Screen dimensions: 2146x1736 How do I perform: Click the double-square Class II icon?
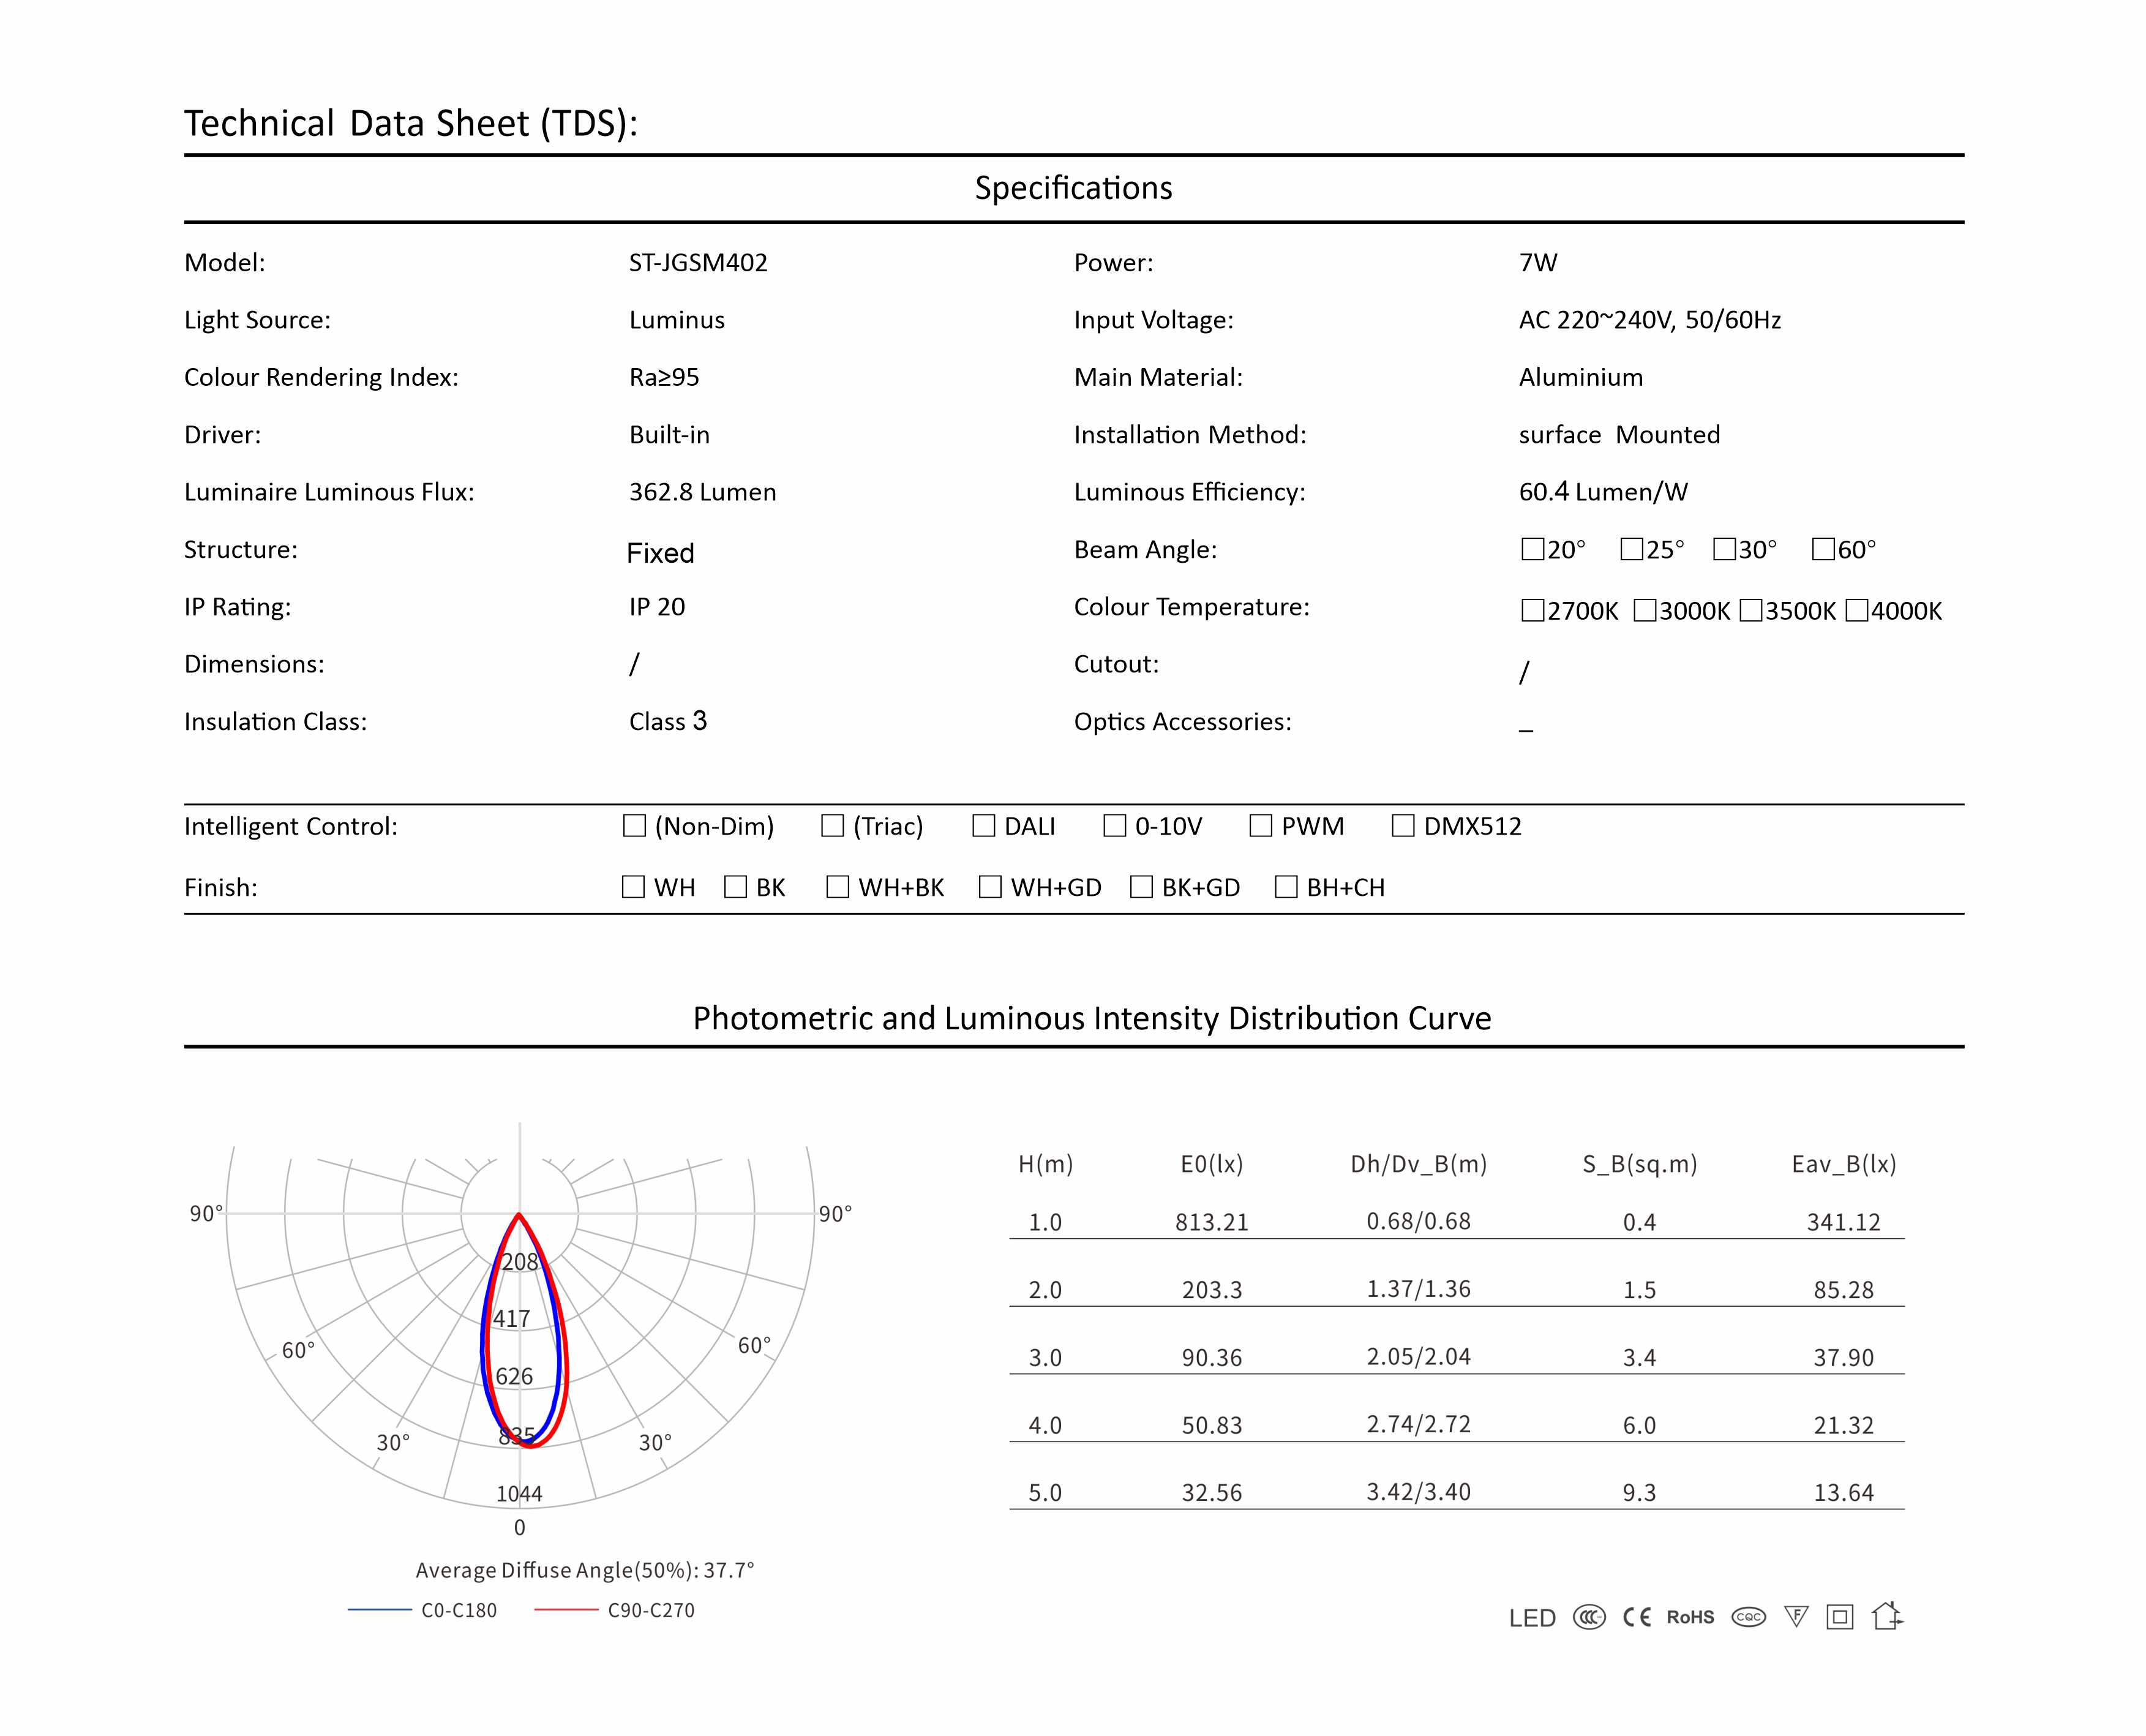coord(1840,1617)
